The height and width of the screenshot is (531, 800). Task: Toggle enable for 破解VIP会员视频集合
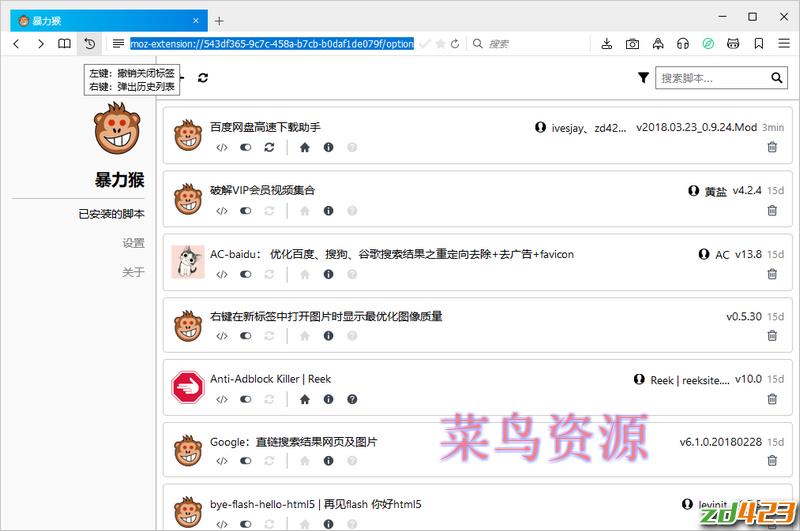tap(246, 211)
